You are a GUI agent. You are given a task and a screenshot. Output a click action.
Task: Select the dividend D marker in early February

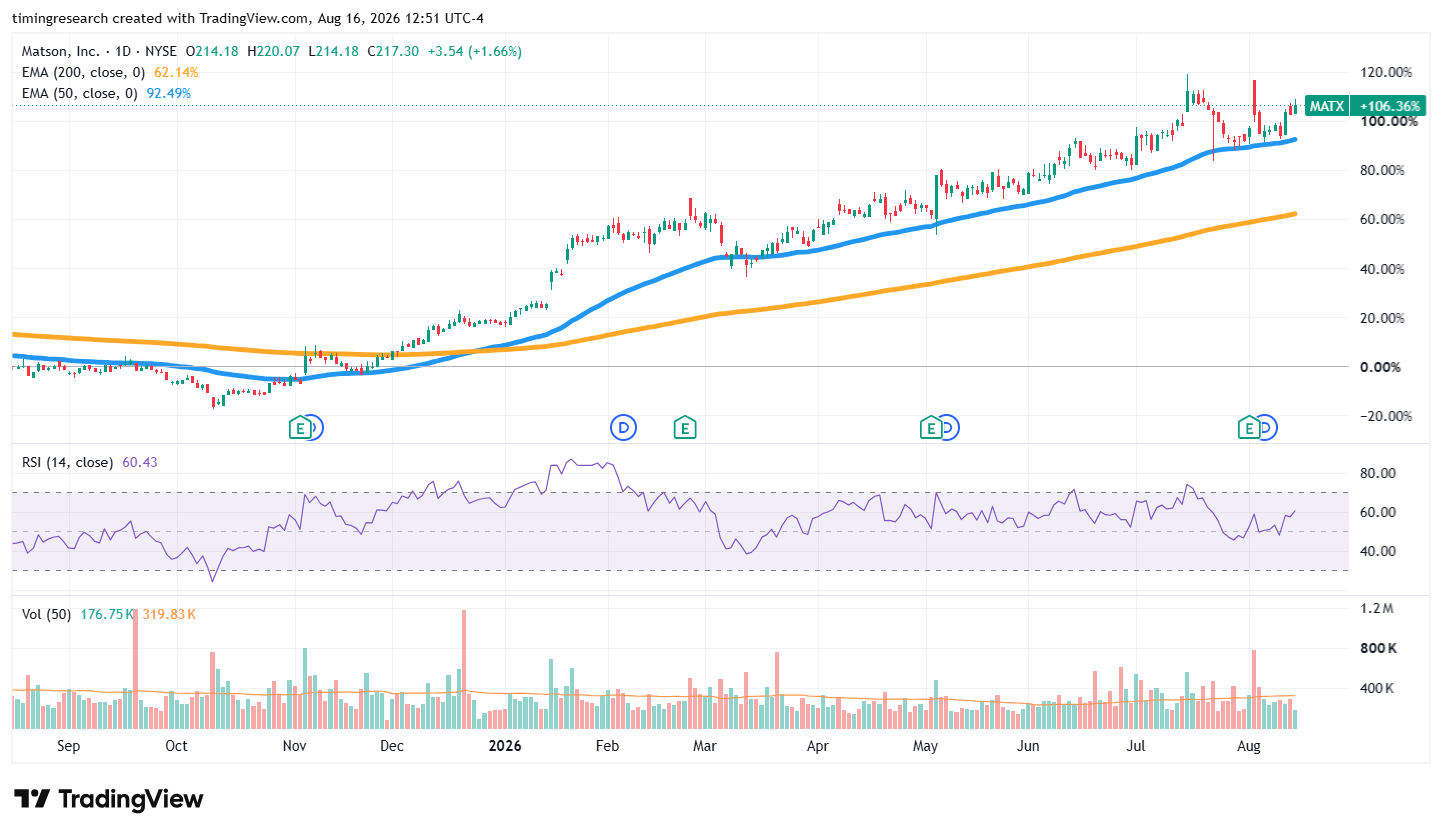(x=623, y=429)
